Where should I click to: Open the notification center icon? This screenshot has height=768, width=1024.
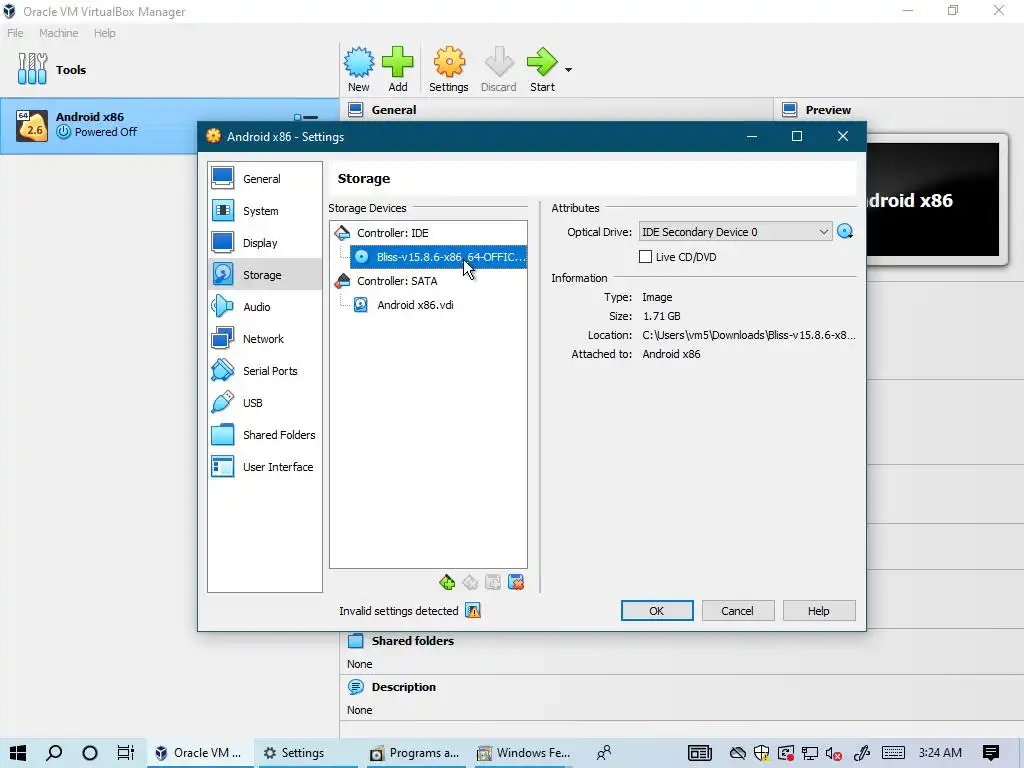pos(991,753)
